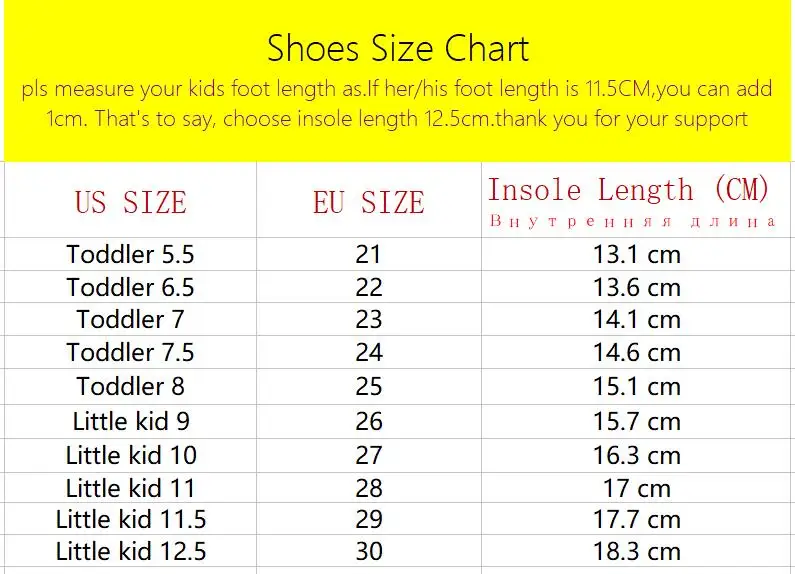Click EU size 30 cell
The image size is (795, 574).
point(369,551)
